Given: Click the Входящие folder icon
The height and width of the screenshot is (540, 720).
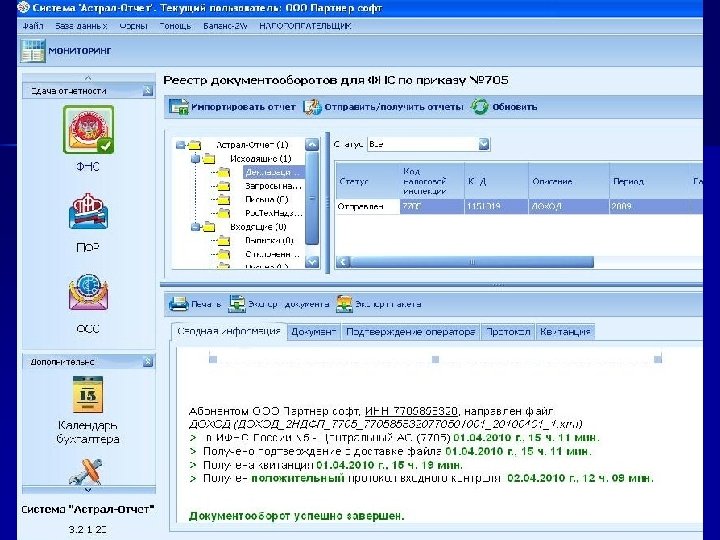Looking at the screenshot, I should coord(209,227).
